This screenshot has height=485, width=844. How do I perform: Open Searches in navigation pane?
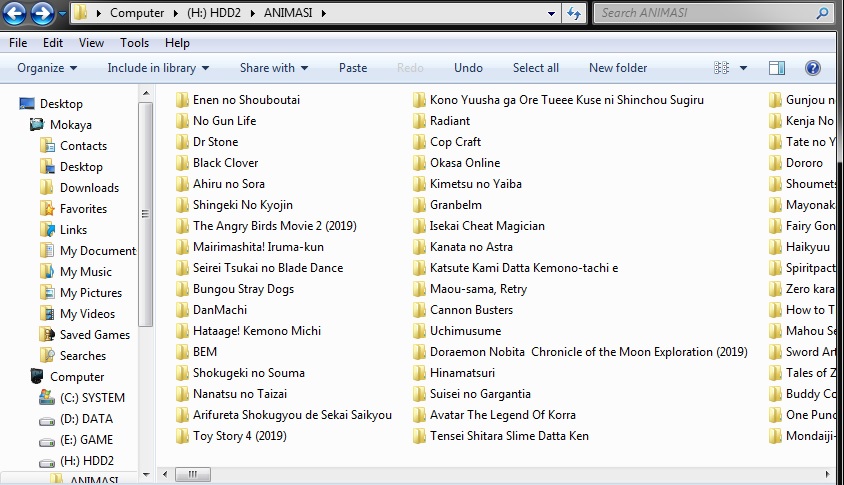83,355
